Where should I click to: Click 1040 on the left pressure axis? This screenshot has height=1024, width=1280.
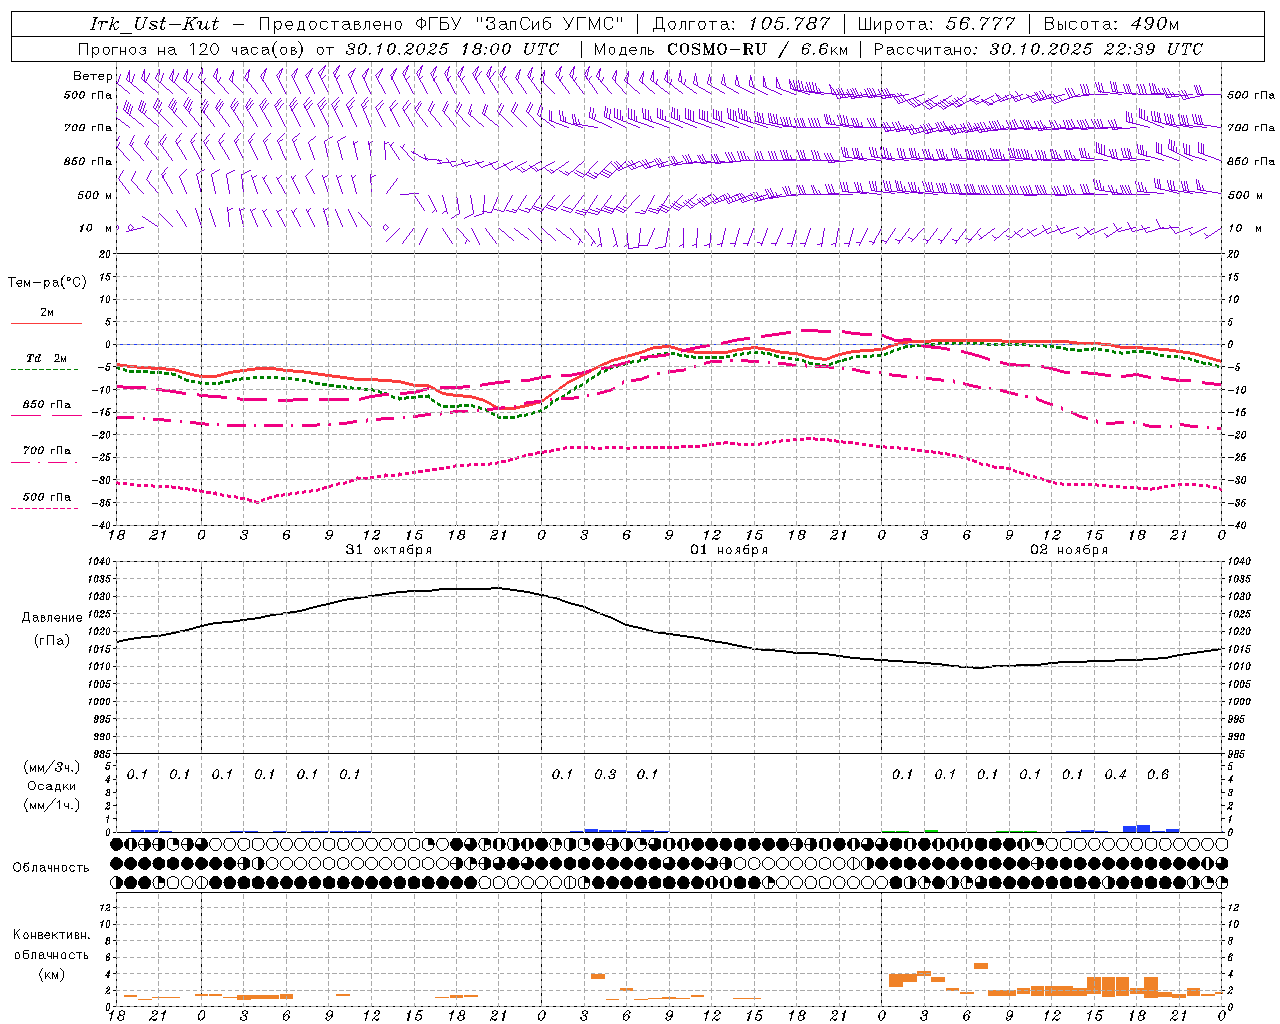pyautogui.click(x=101, y=562)
